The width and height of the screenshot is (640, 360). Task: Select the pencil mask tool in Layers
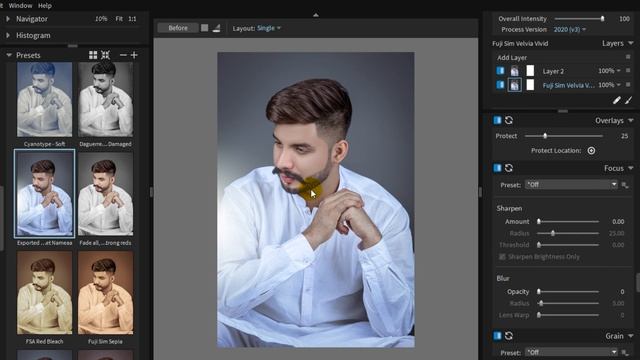pos(616,100)
